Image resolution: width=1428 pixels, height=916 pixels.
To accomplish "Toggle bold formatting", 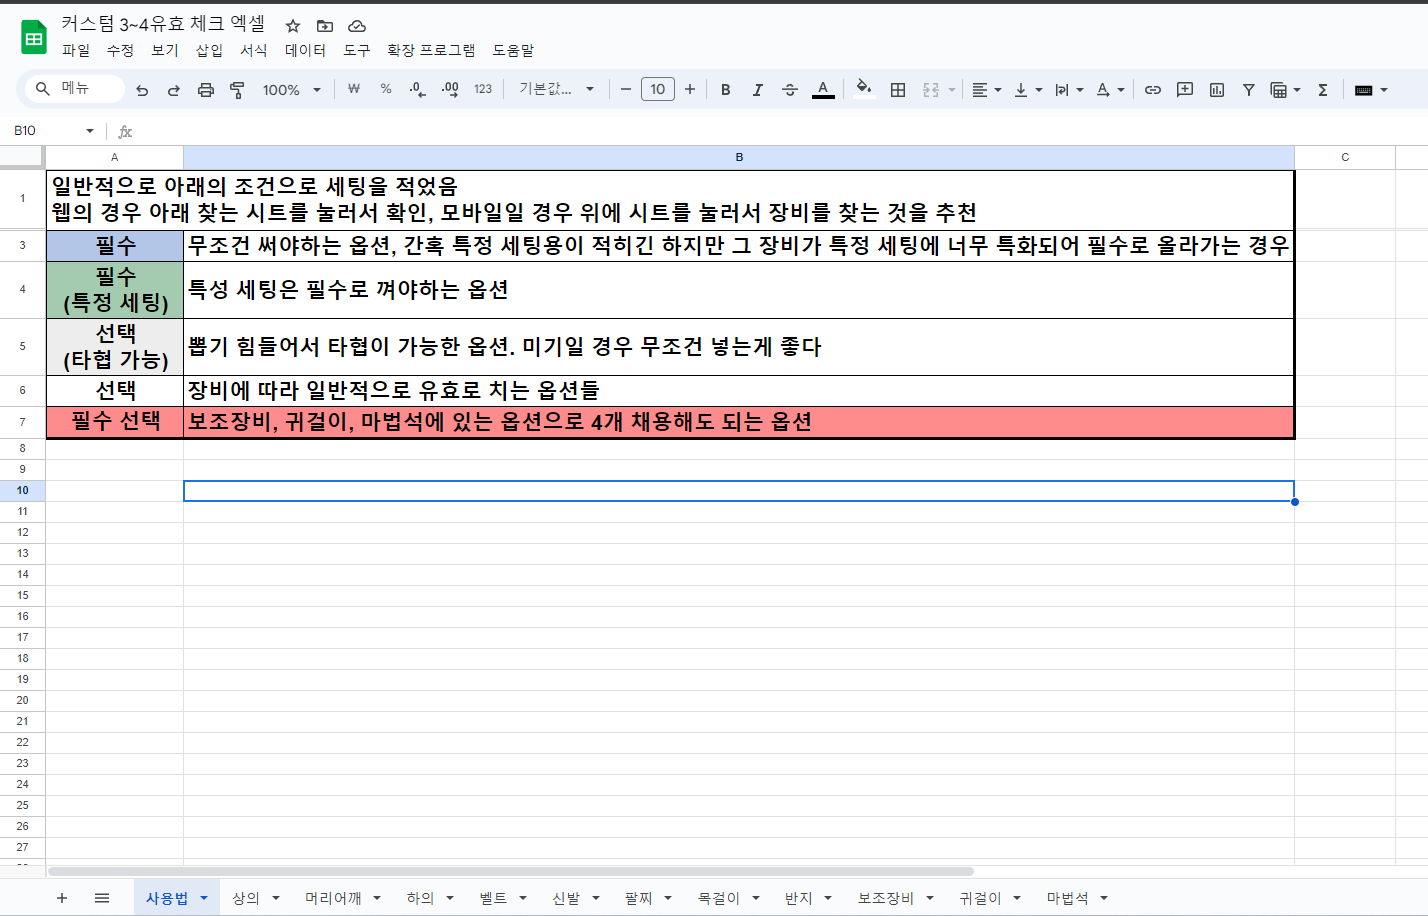I will pos(725,90).
